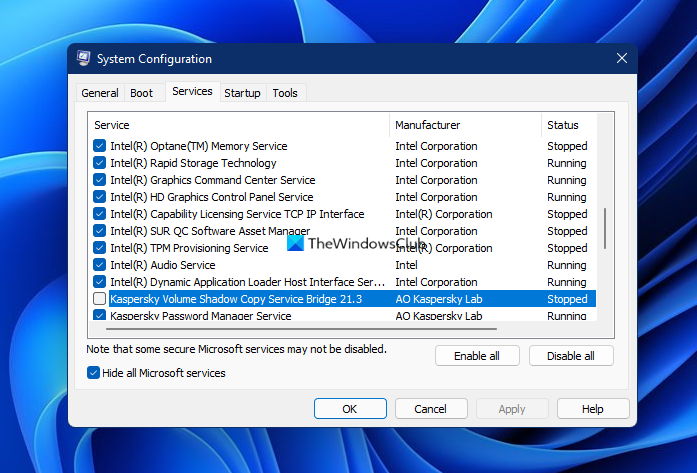
Task: Click the Cancel button
Action: click(431, 409)
